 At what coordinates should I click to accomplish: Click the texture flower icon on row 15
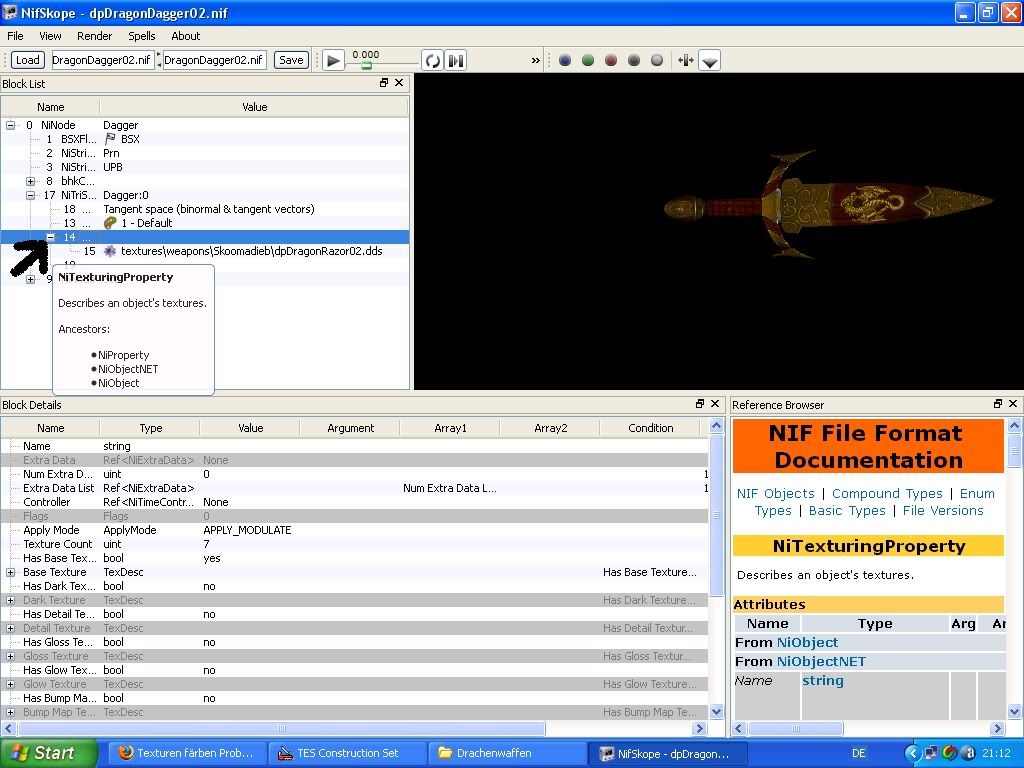click(110, 251)
